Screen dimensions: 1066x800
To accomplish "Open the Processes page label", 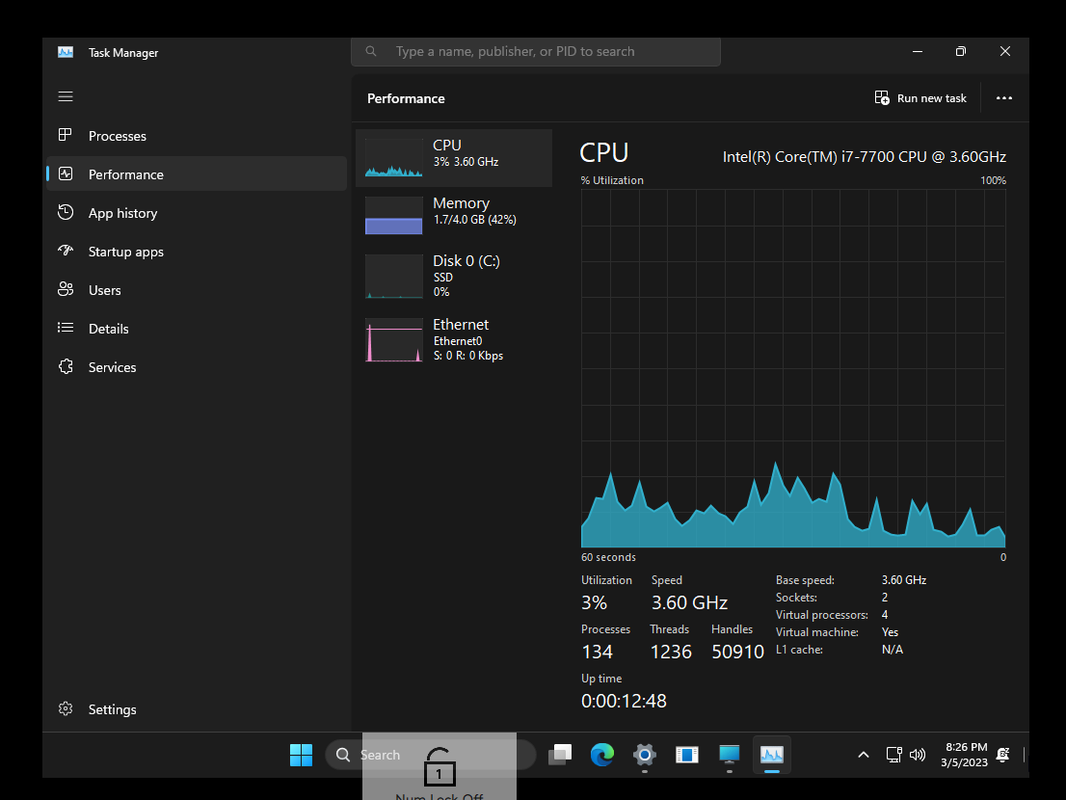I will click(117, 136).
